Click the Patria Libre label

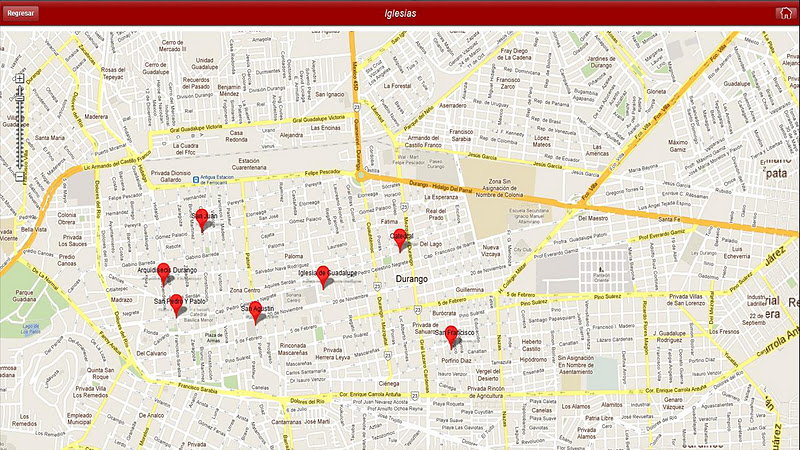tap(599, 418)
